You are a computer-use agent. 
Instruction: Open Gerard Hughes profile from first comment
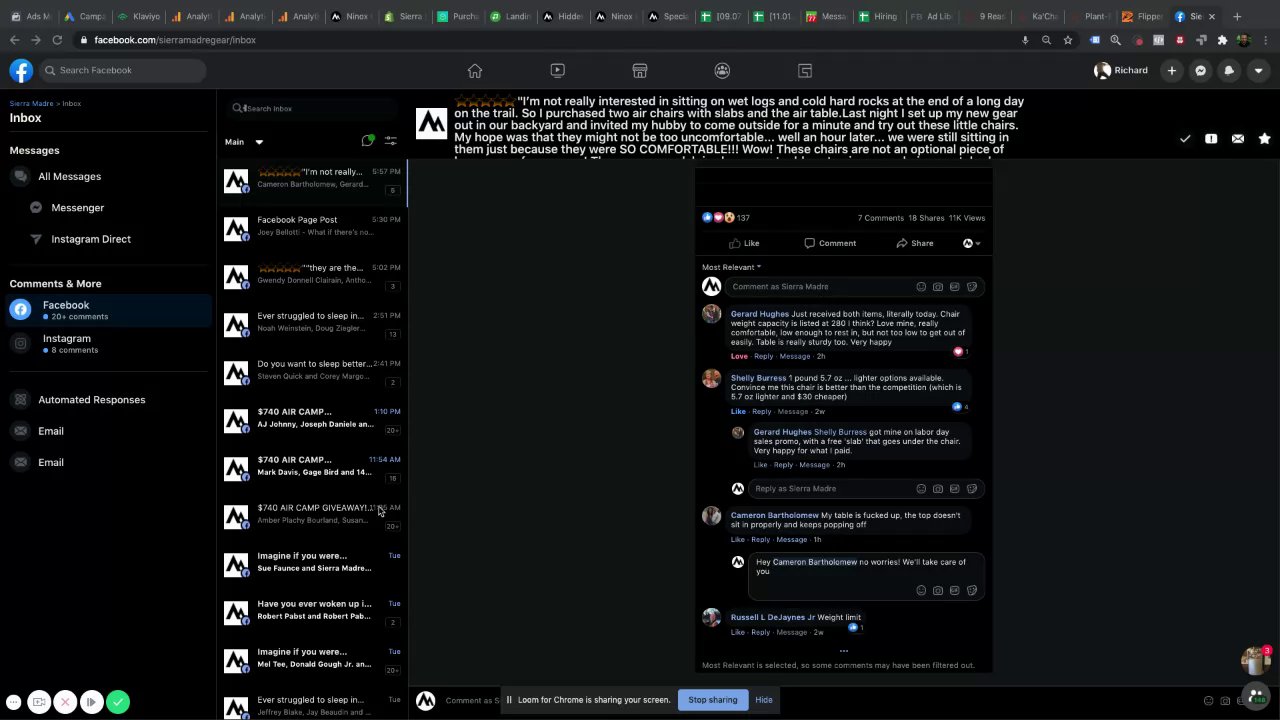tap(760, 314)
